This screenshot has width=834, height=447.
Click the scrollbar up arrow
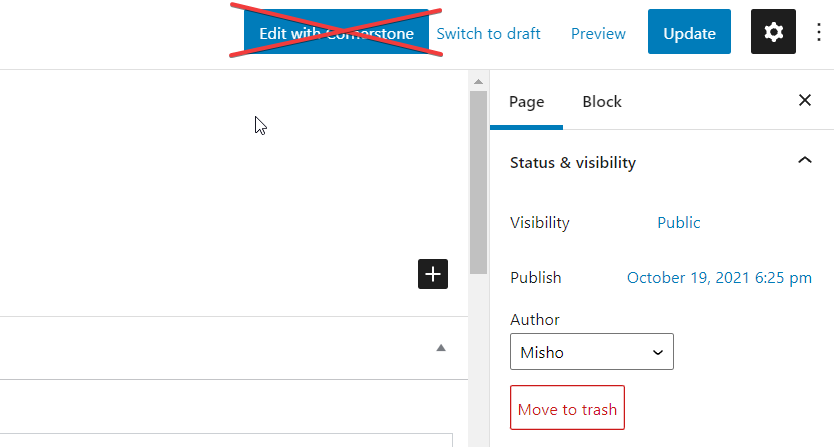[478, 81]
